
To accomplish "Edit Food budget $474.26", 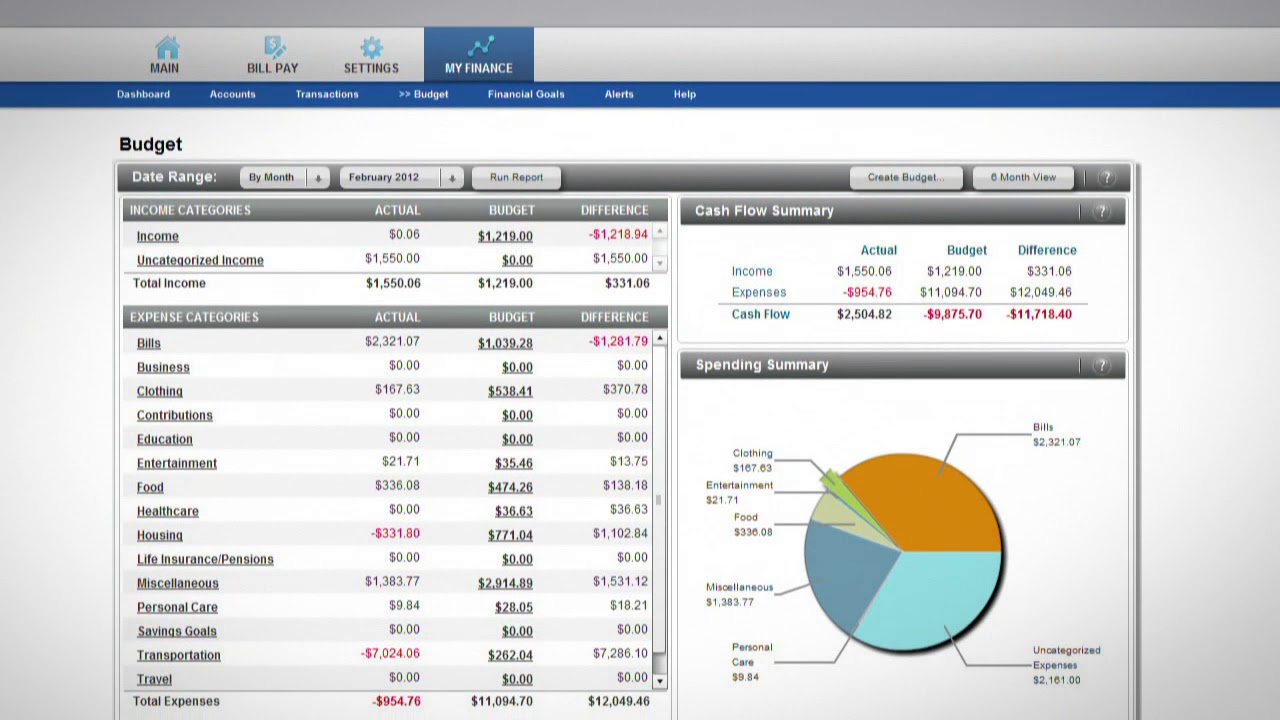I will (510, 487).
